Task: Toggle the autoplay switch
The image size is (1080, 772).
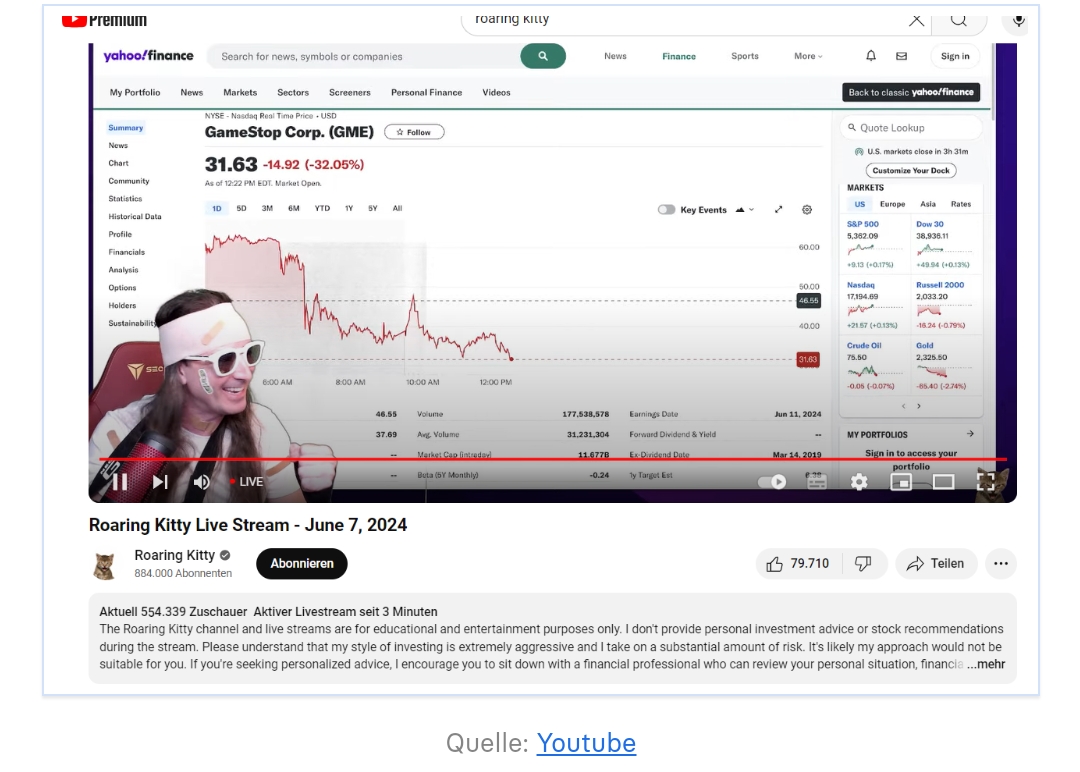Action: tap(771, 481)
